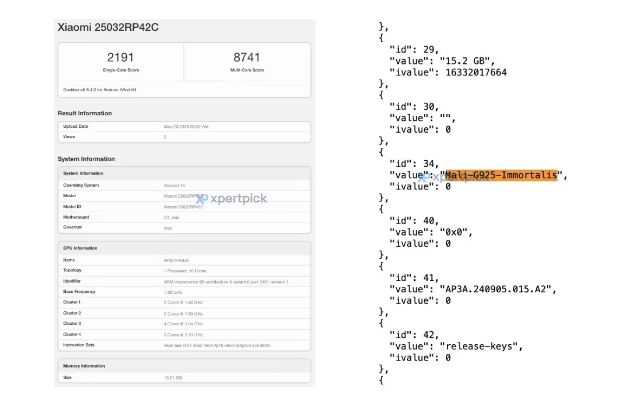Click the Base Frequency row
Viewport: 641px width, 399px height.
pos(184,292)
